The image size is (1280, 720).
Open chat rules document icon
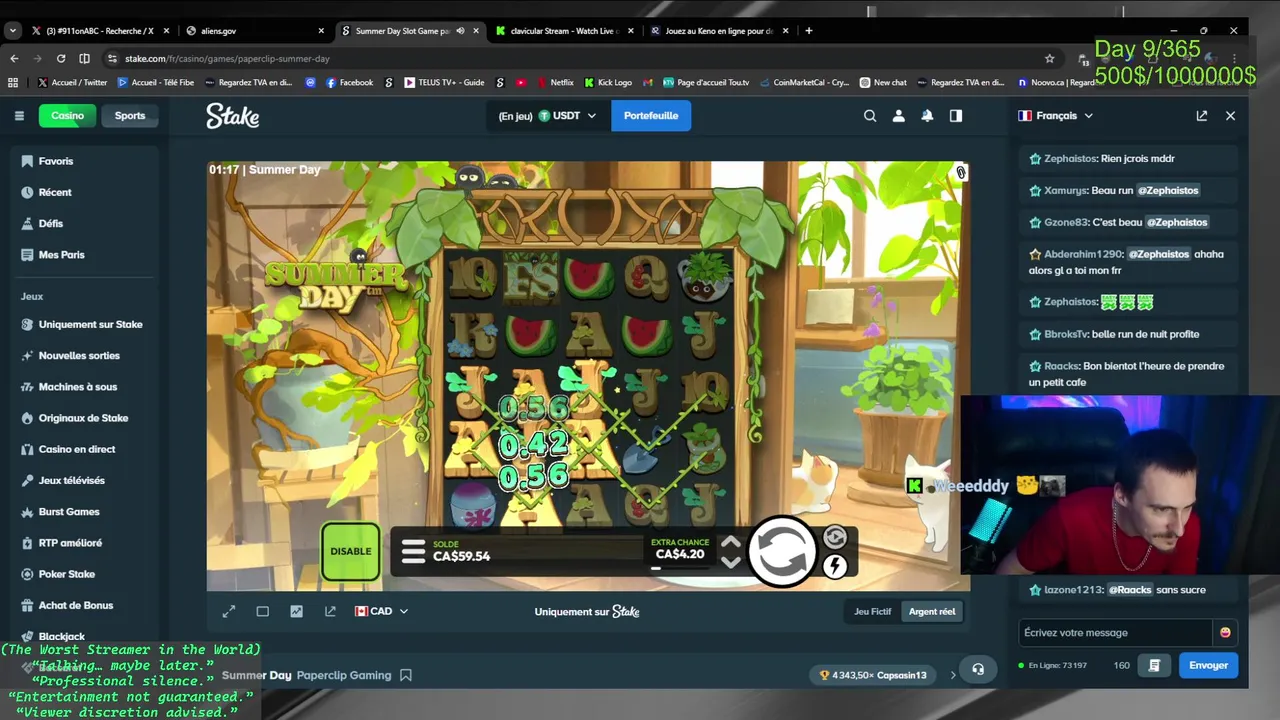[x=1154, y=665]
